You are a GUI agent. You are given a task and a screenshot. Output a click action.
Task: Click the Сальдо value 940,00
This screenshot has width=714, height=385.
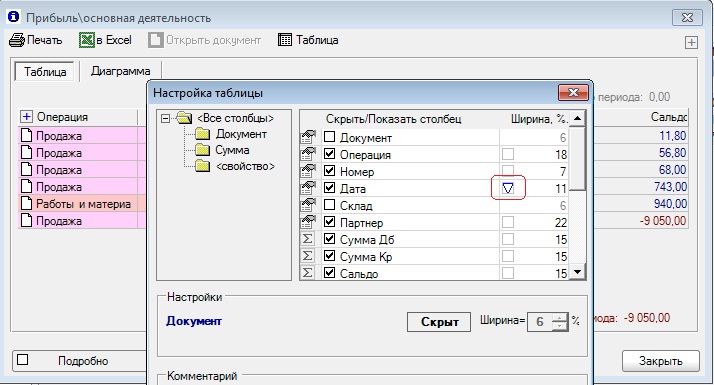tap(670, 204)
